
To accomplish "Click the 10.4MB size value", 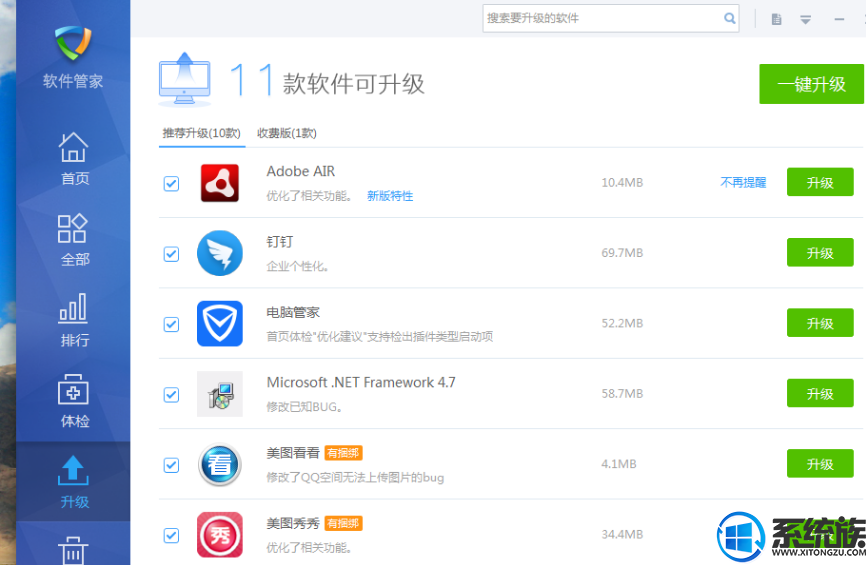I will pos(622,182).
